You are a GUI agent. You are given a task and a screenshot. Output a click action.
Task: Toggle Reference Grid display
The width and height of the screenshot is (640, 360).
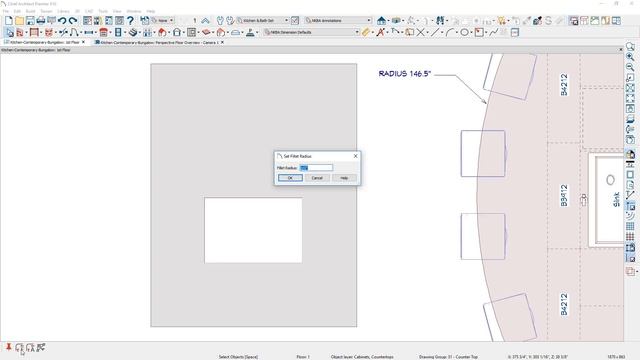click(x=630, y=236)
